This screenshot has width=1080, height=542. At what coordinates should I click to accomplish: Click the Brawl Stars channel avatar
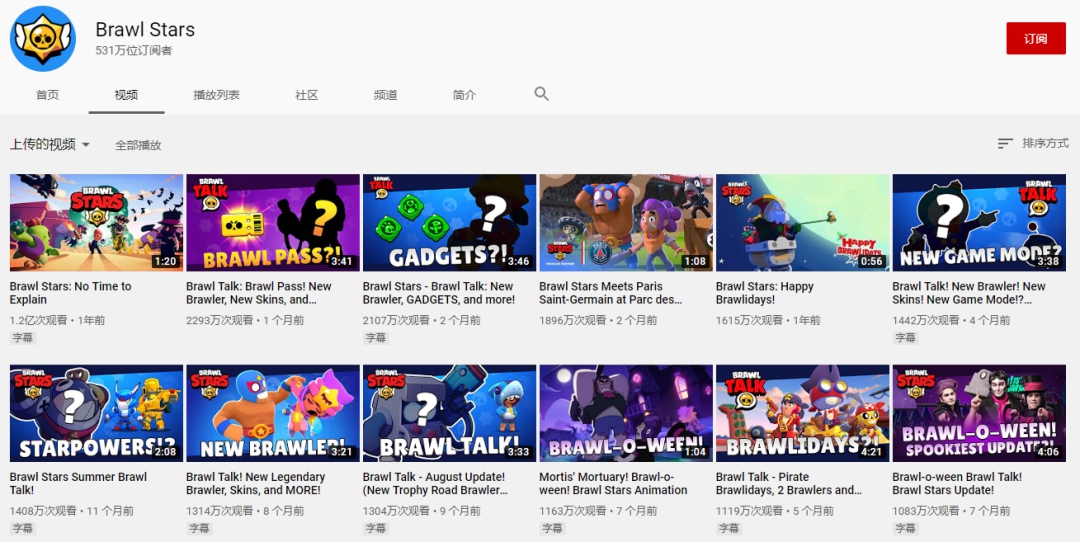pos(43,39)
